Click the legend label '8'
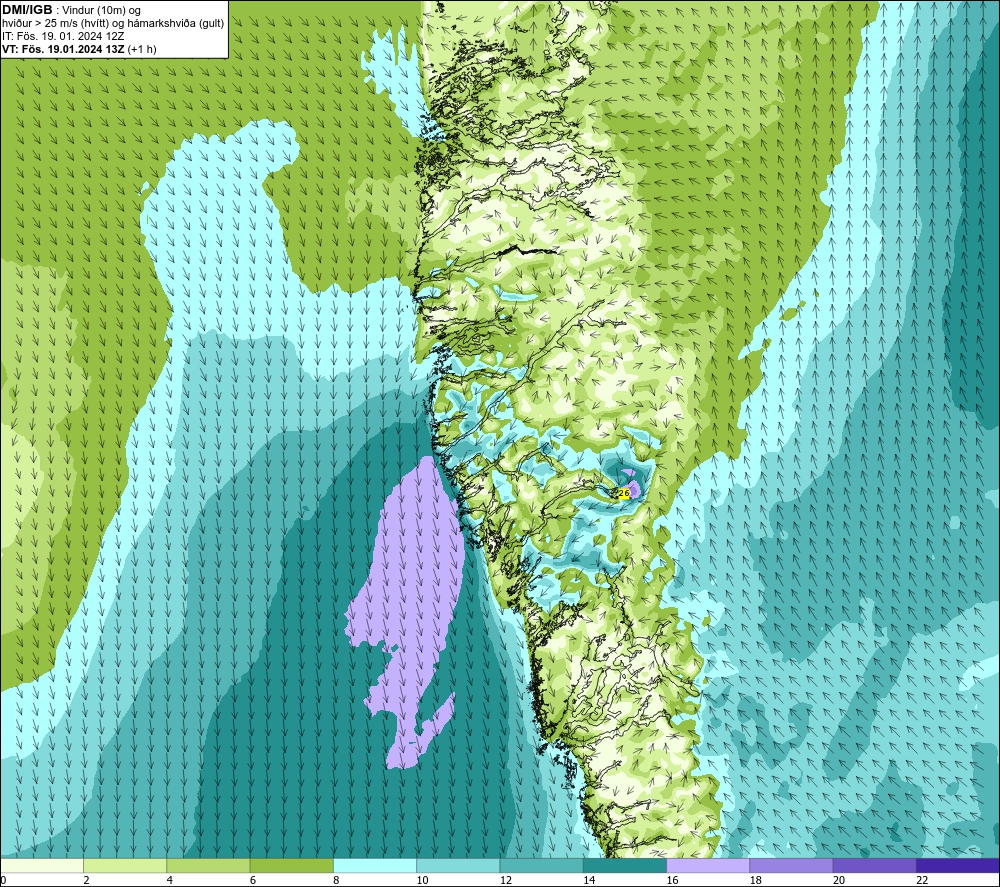1000x887 pixels. pos(336,880)
